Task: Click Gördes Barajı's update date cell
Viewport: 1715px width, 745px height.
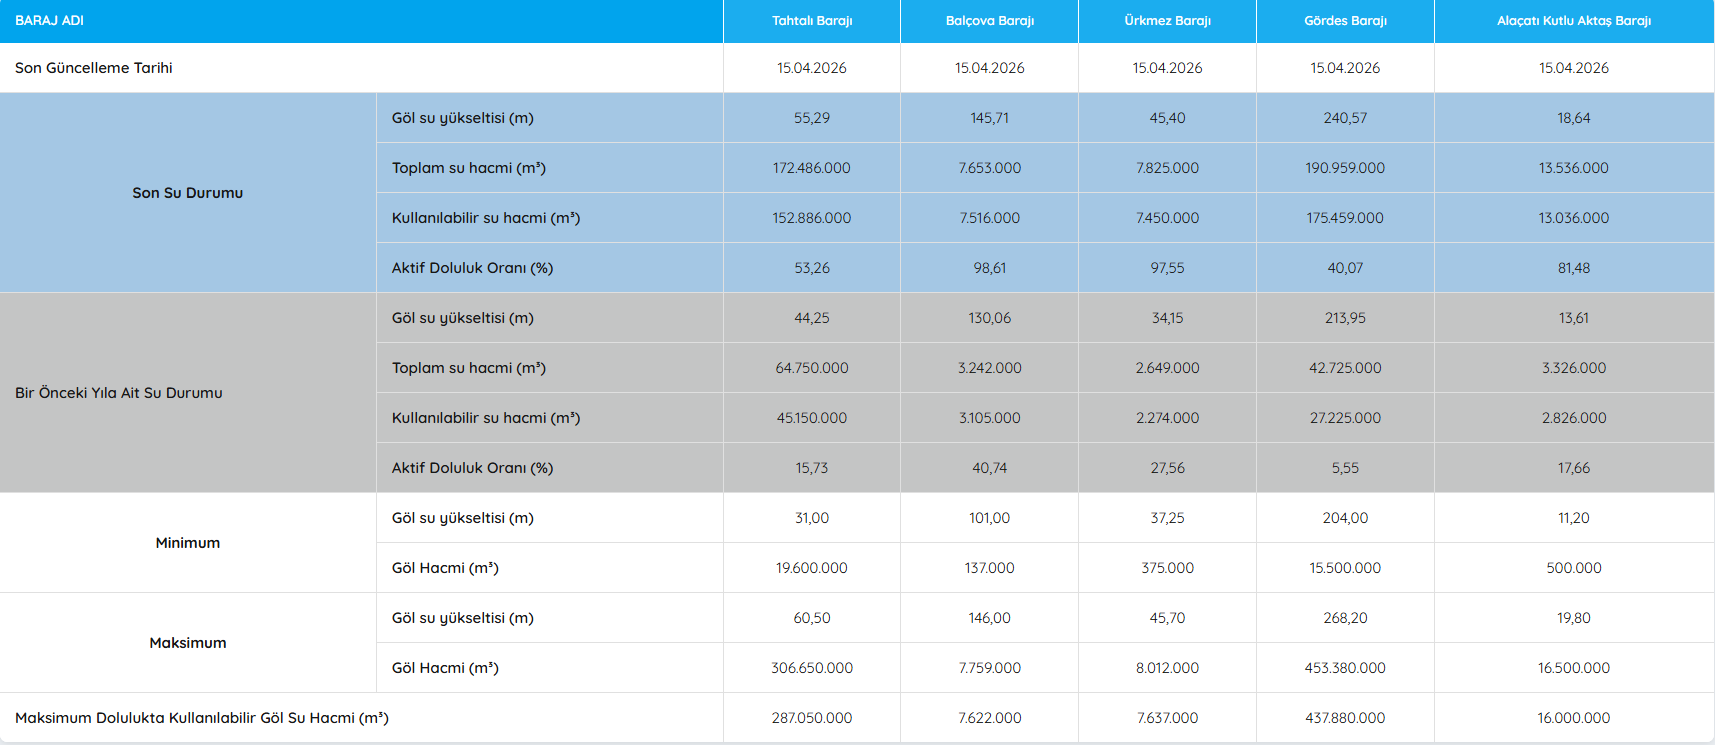Action: (x=1345, y=68)
